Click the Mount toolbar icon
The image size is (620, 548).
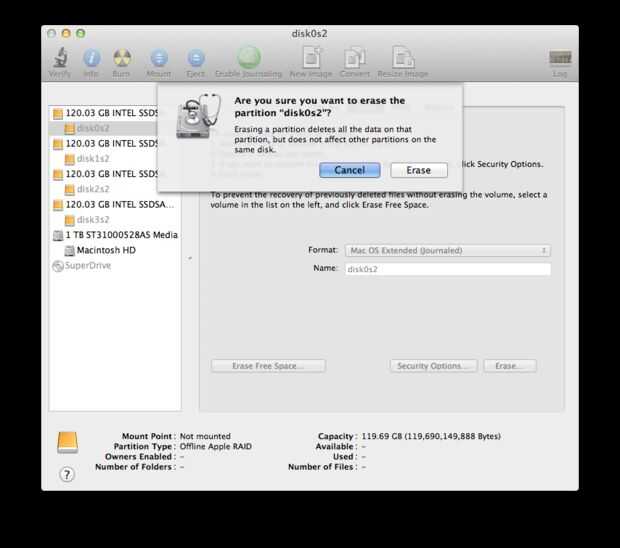coord(159,58)
